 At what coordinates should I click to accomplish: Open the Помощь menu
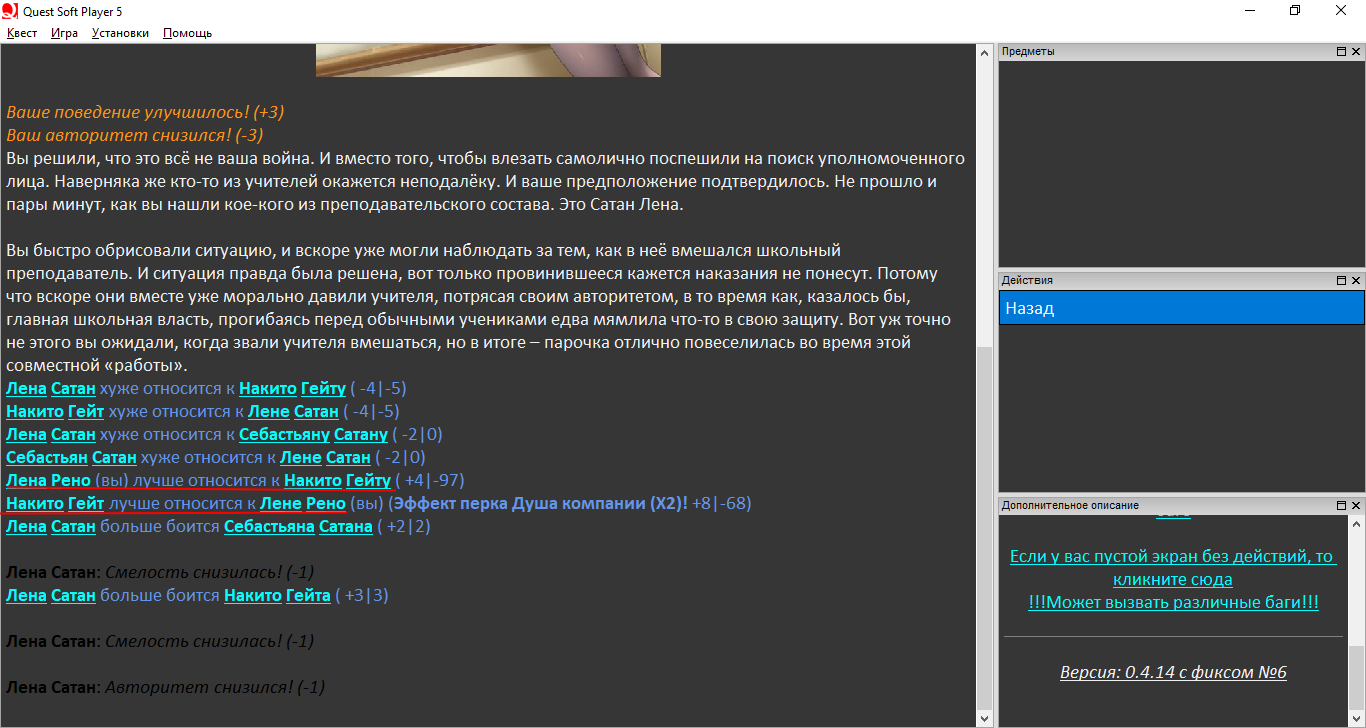click(x=187, y=33)
